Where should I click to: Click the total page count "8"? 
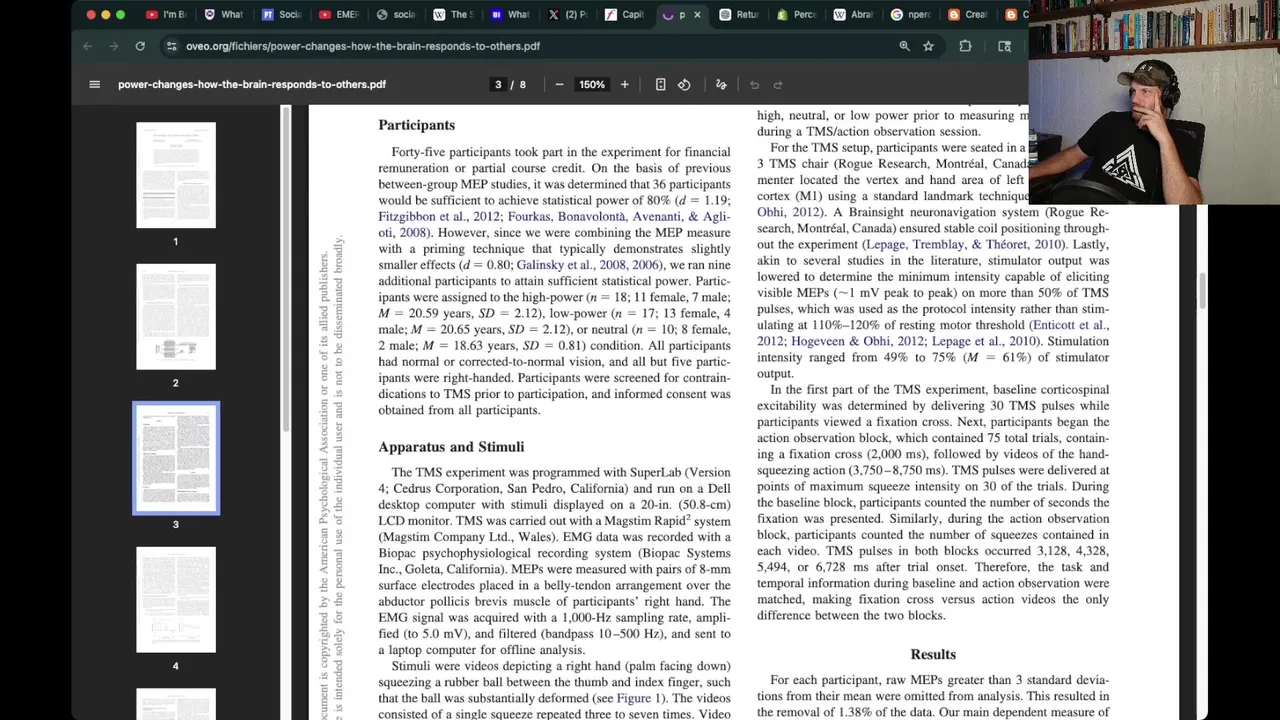tap(522, 85)
